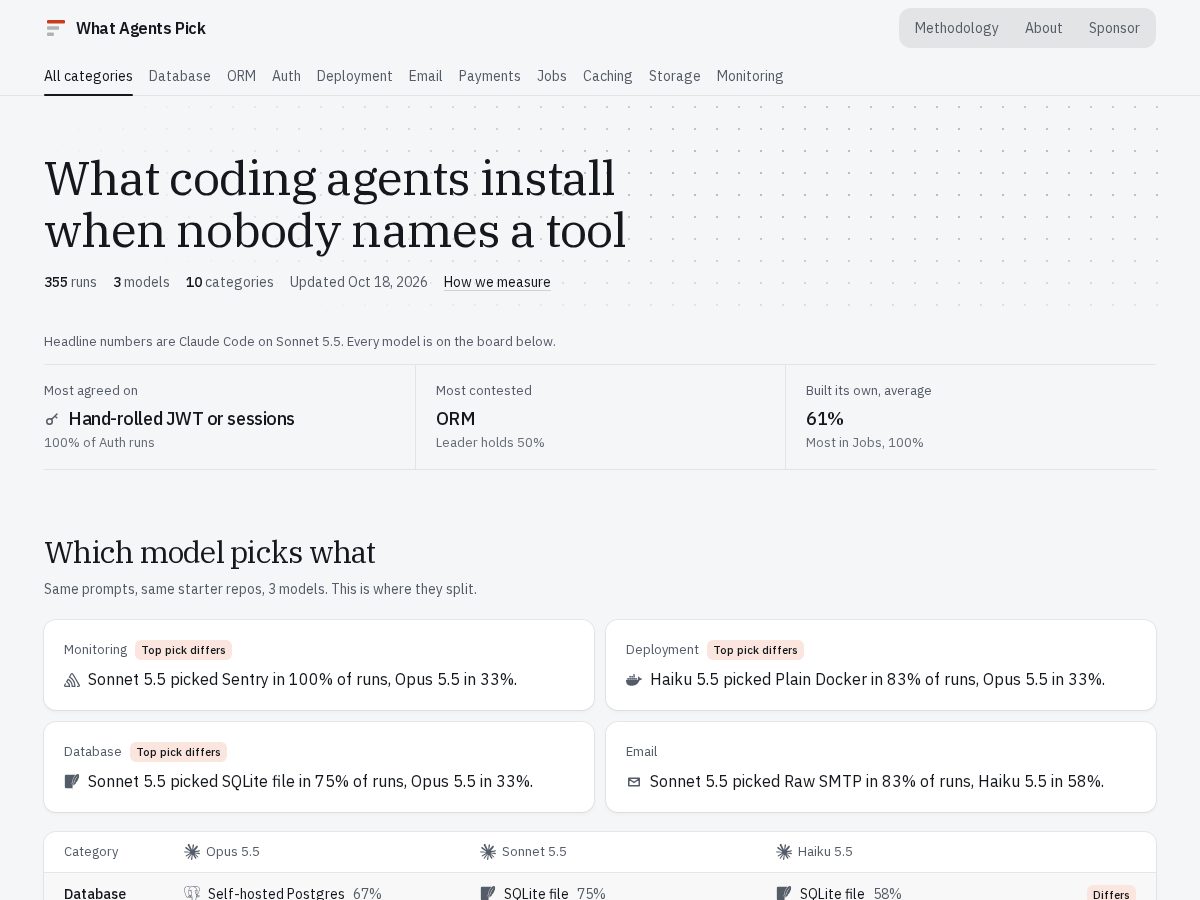Click the Category column header
This screenshot has width=1200, height=900.
pyautogui.click(x=91, y=852)
